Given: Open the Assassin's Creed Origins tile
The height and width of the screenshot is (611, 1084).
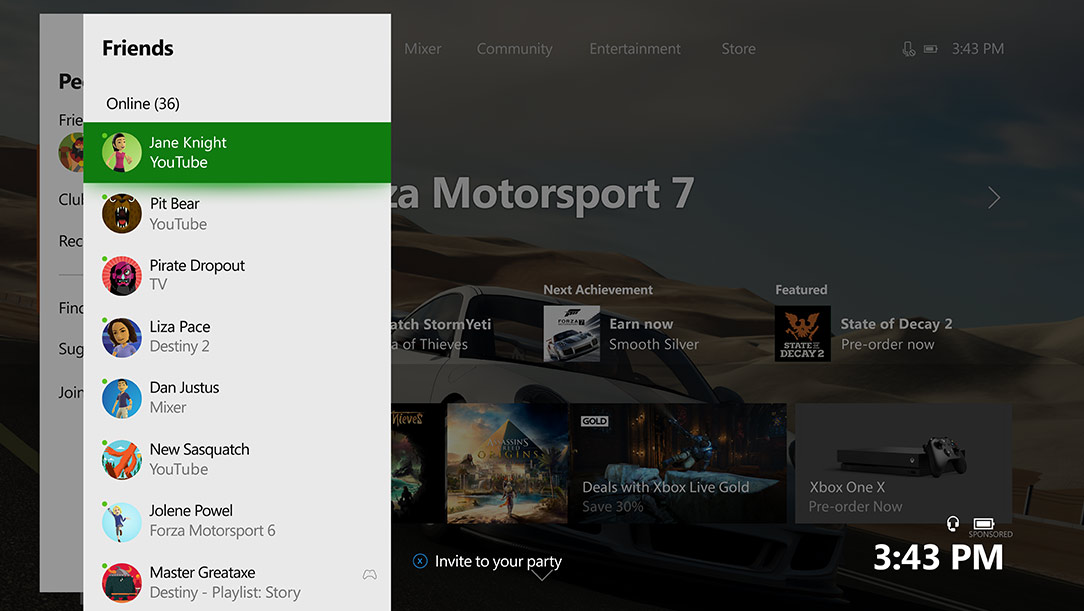Looking at the screenshot, I should pos(507,463).
